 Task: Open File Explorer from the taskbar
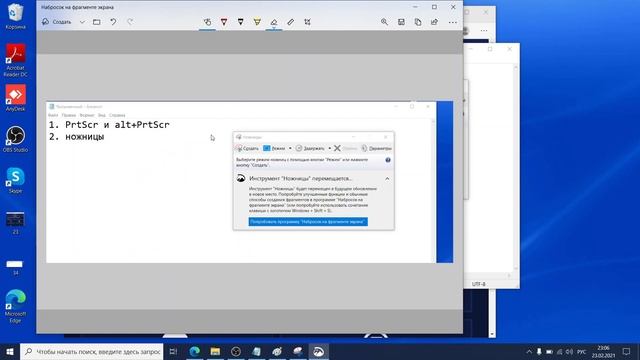click(x=215, y=351)
